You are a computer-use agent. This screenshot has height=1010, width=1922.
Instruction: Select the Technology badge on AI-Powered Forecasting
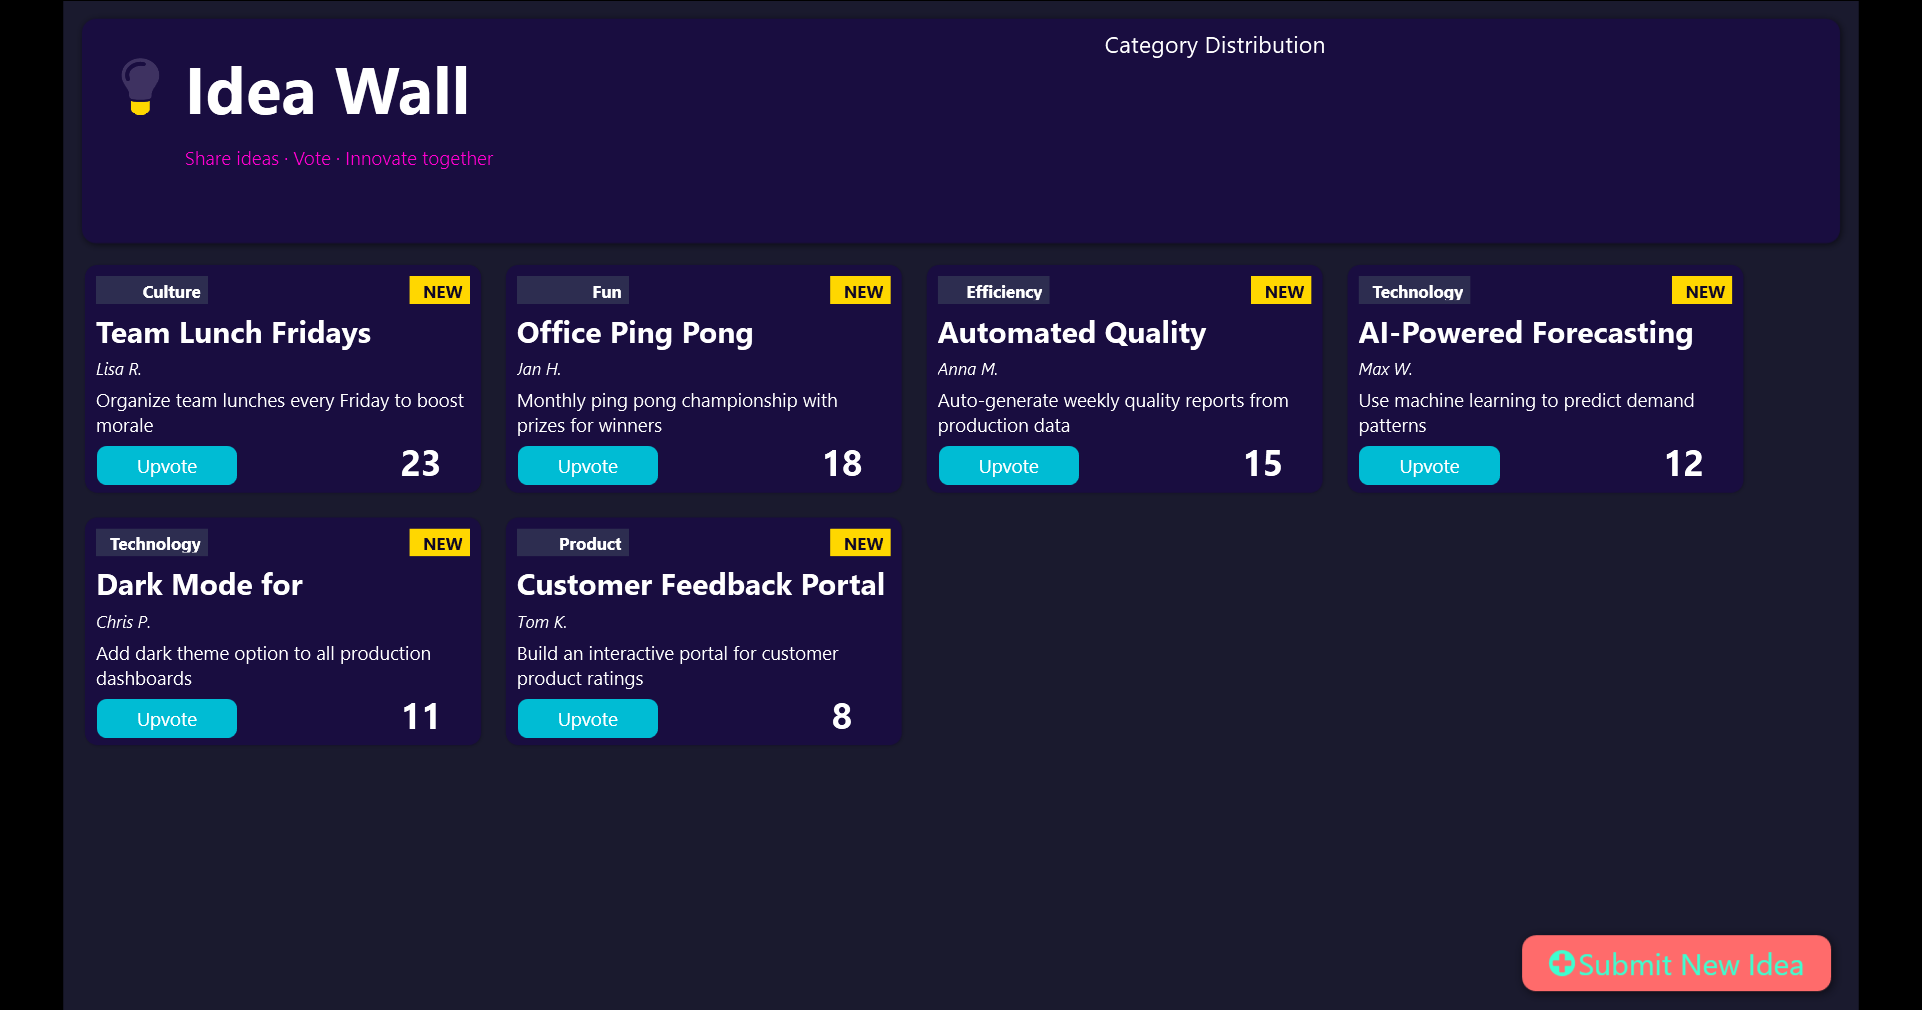[x=1414, y=291]
